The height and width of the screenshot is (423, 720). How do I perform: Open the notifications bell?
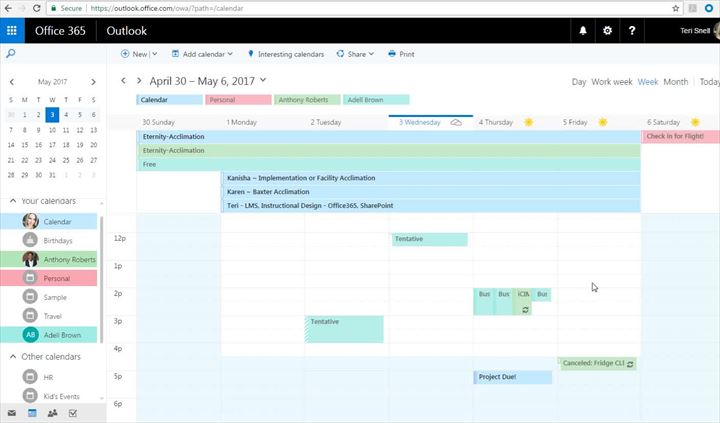pos(583,31)
